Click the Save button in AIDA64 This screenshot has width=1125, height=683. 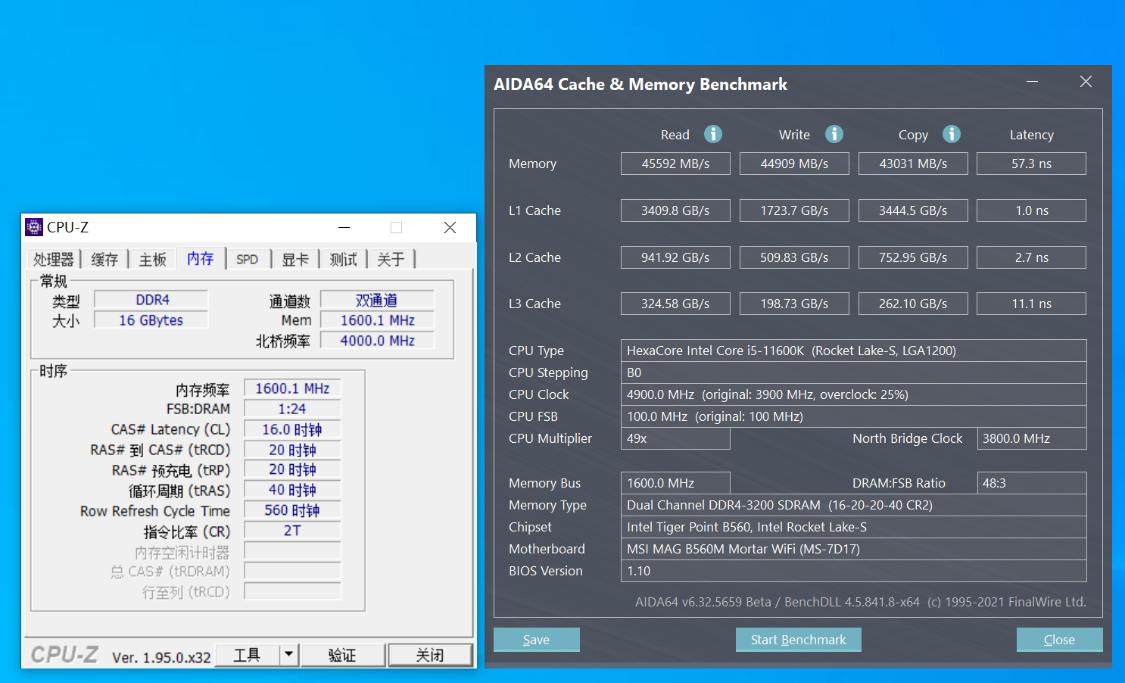tap(536, 639)
